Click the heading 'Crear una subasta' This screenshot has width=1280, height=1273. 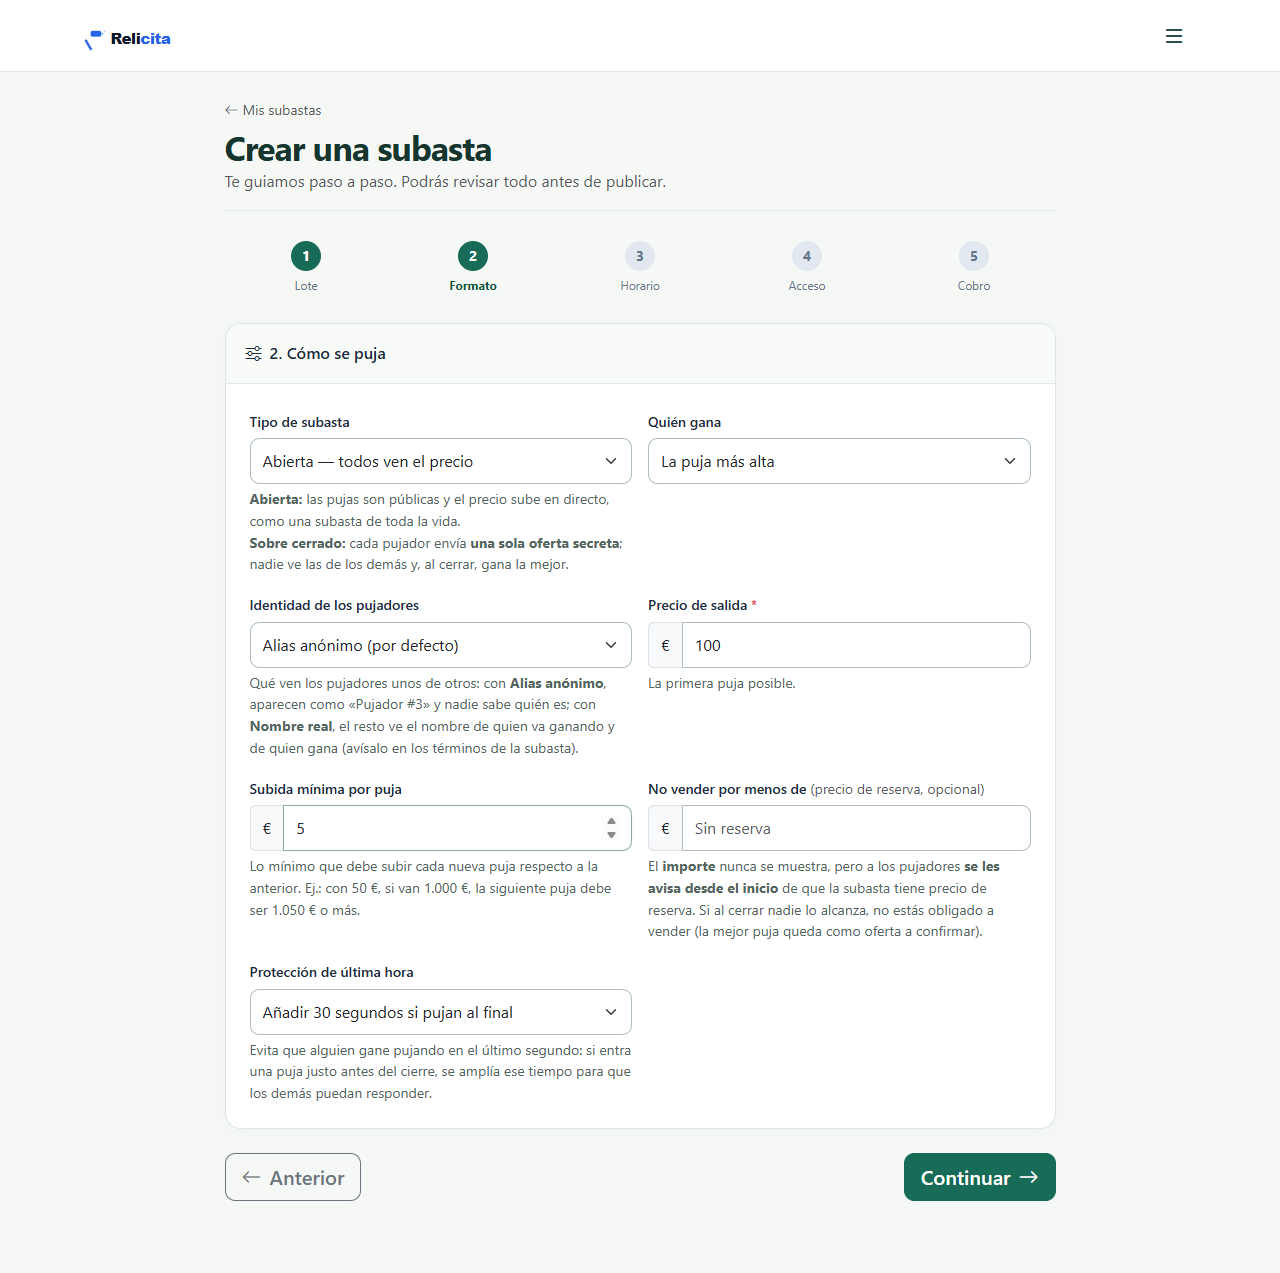click(x=358, y=149)
